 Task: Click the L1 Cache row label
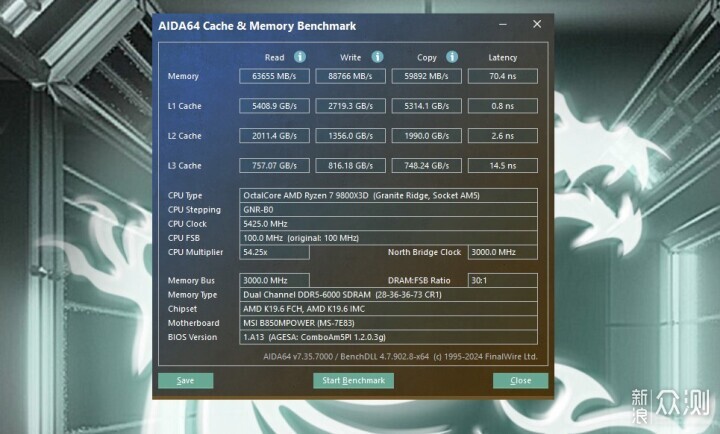pyautogui.click(x=185, y=106)
